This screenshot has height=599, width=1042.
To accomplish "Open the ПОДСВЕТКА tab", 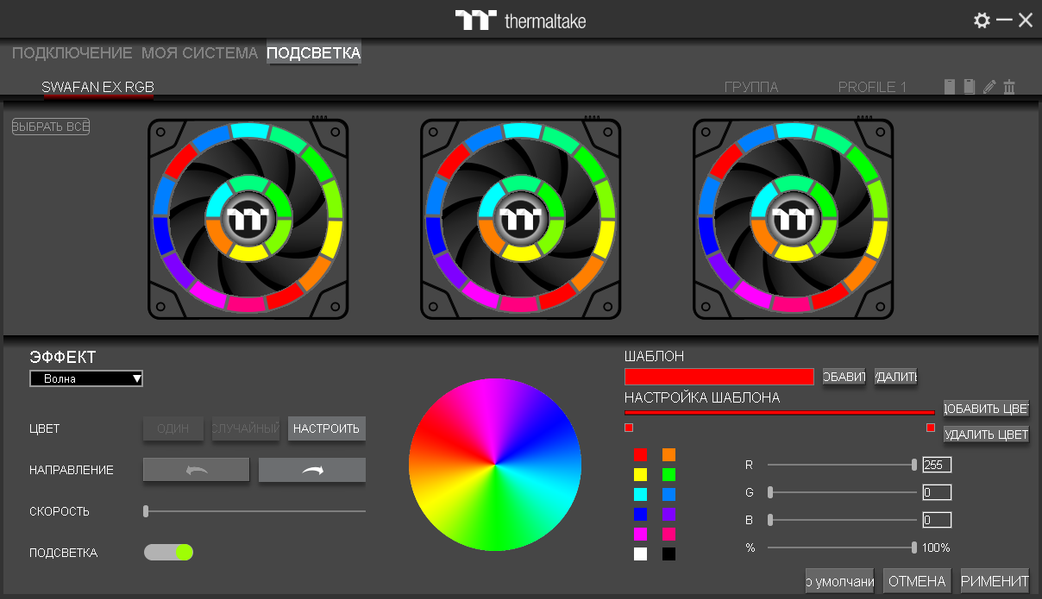I will [x=314, y=53].
